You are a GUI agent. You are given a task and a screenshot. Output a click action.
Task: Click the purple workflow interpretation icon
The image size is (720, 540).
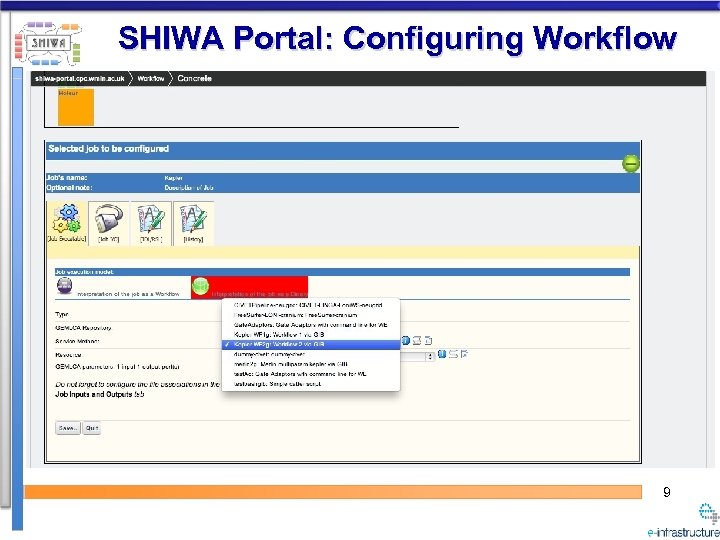click(64, 286)
